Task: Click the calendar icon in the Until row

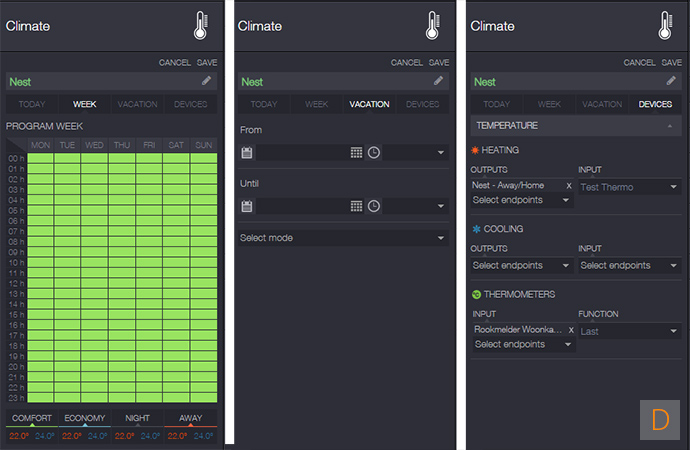Action: 247,206
